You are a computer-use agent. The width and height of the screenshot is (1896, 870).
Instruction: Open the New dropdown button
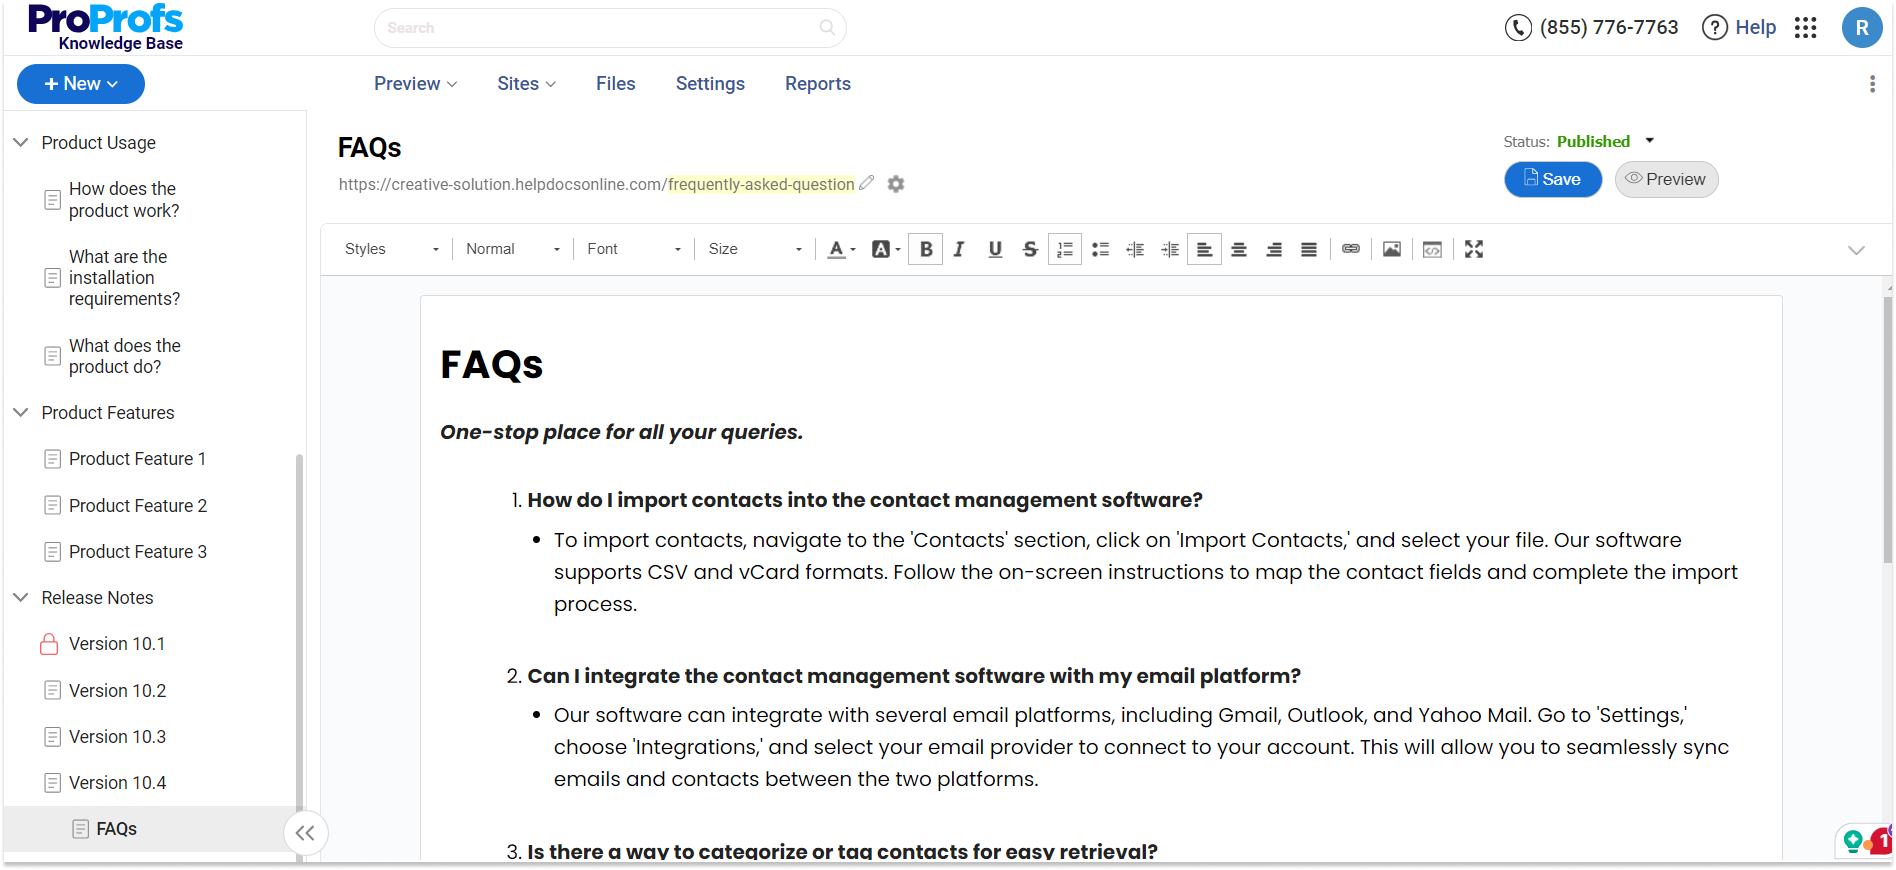coord(81,84)
